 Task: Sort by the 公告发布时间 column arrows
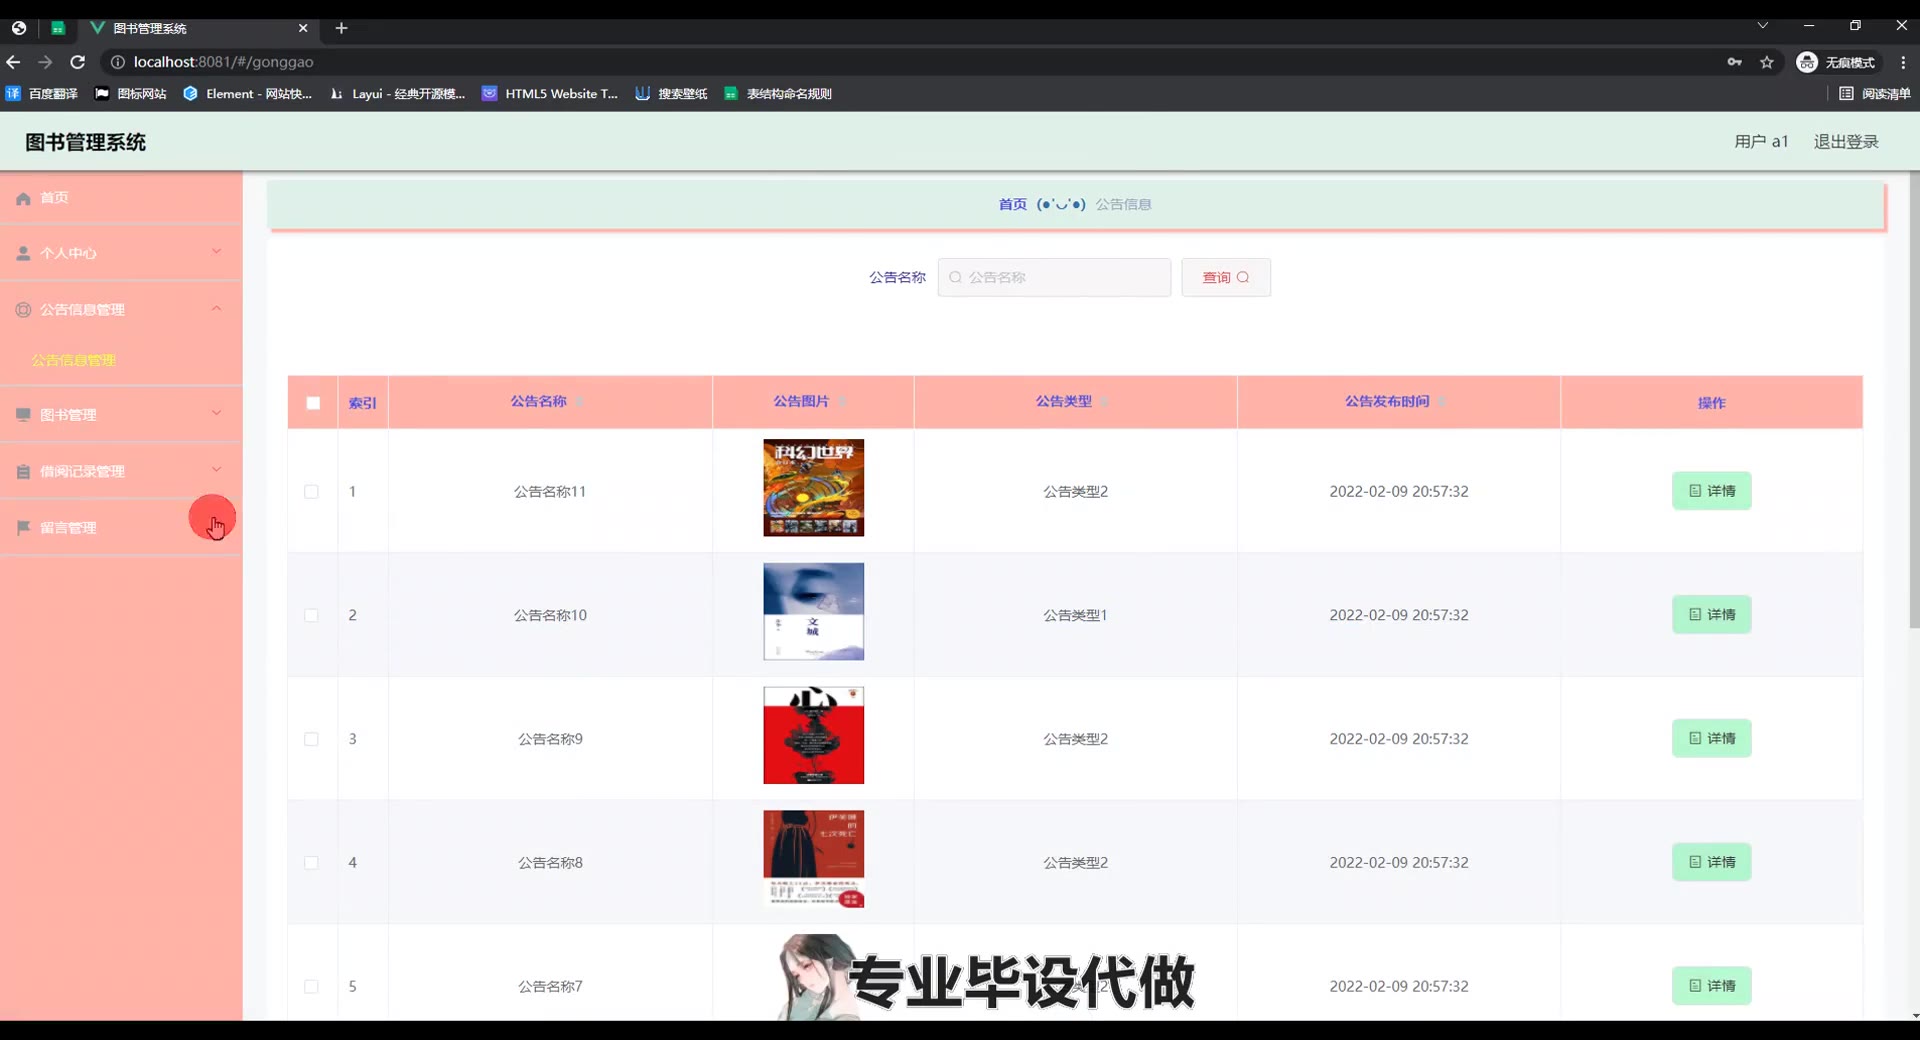tap(1442, 402)
